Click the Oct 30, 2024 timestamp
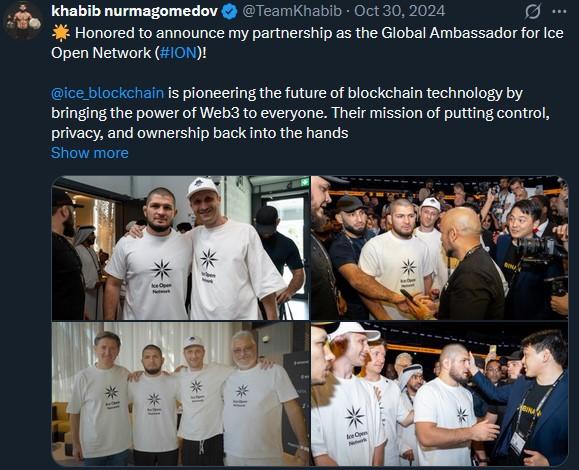579x470 pixels. coord(400,11)
